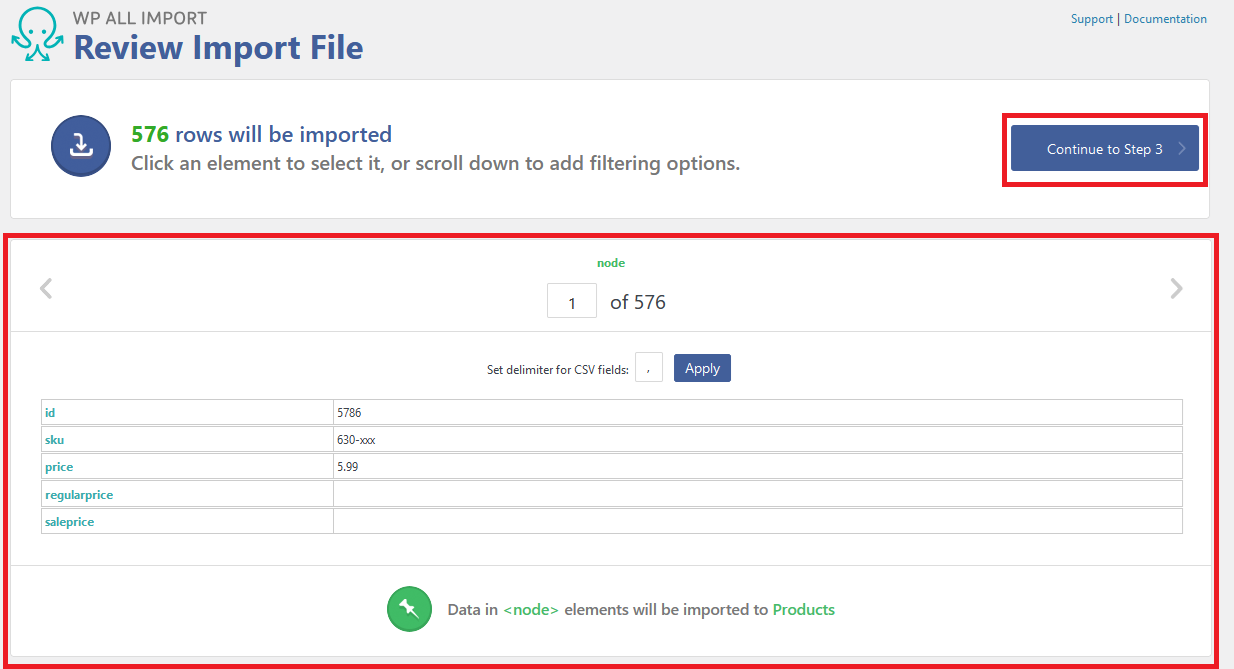Click the sku value 630-xxx
1234x669 pixels.
click(356, 440)
